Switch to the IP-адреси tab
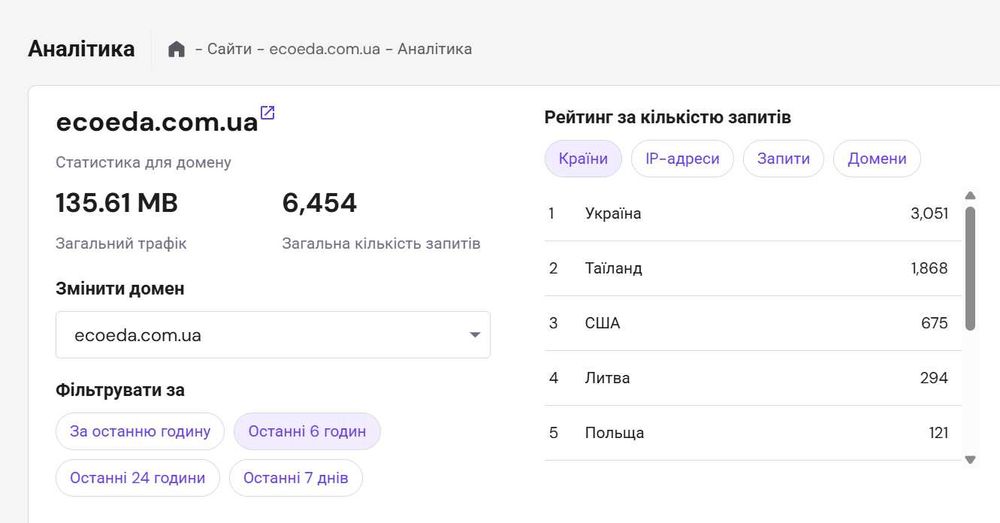This screenshot has width=1000, height=523. [682, 159]
